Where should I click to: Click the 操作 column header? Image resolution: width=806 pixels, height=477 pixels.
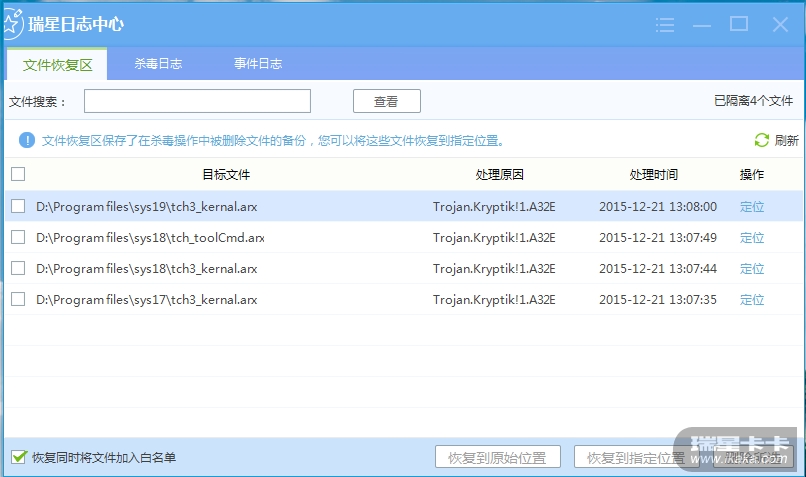click(752, 175)
